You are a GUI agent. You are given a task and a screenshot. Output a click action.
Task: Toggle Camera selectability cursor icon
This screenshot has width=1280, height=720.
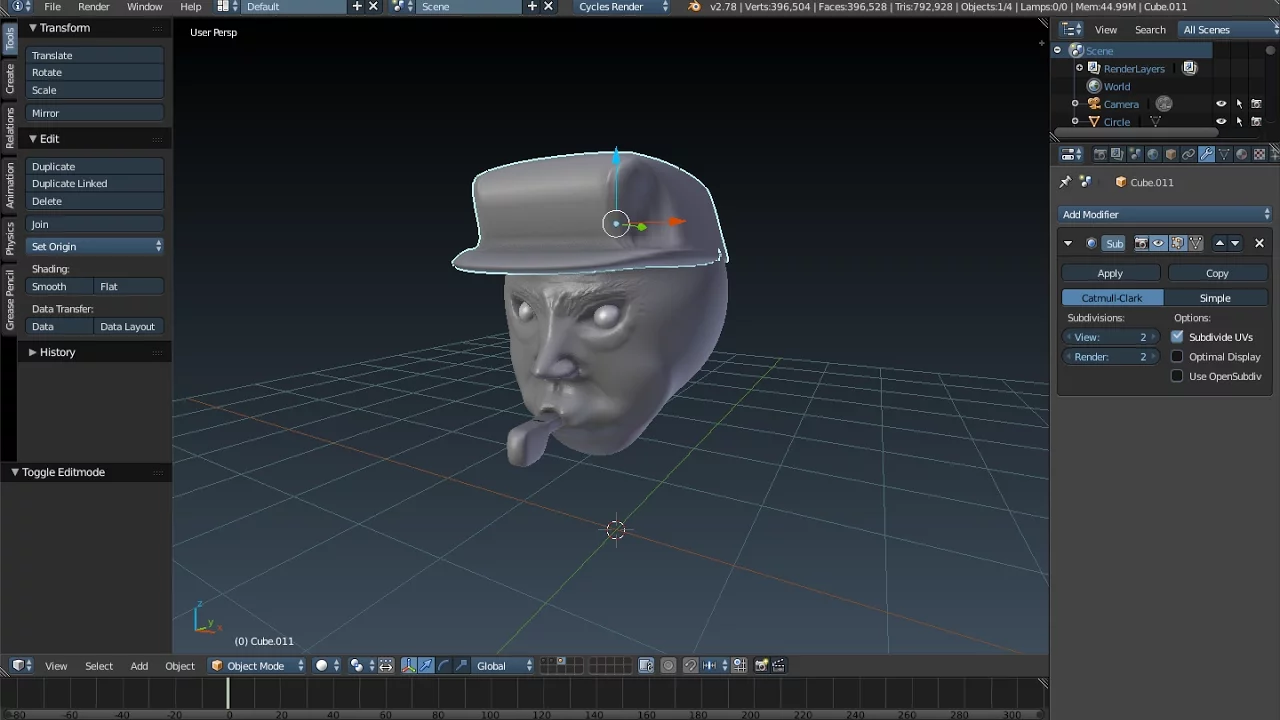1239,104
